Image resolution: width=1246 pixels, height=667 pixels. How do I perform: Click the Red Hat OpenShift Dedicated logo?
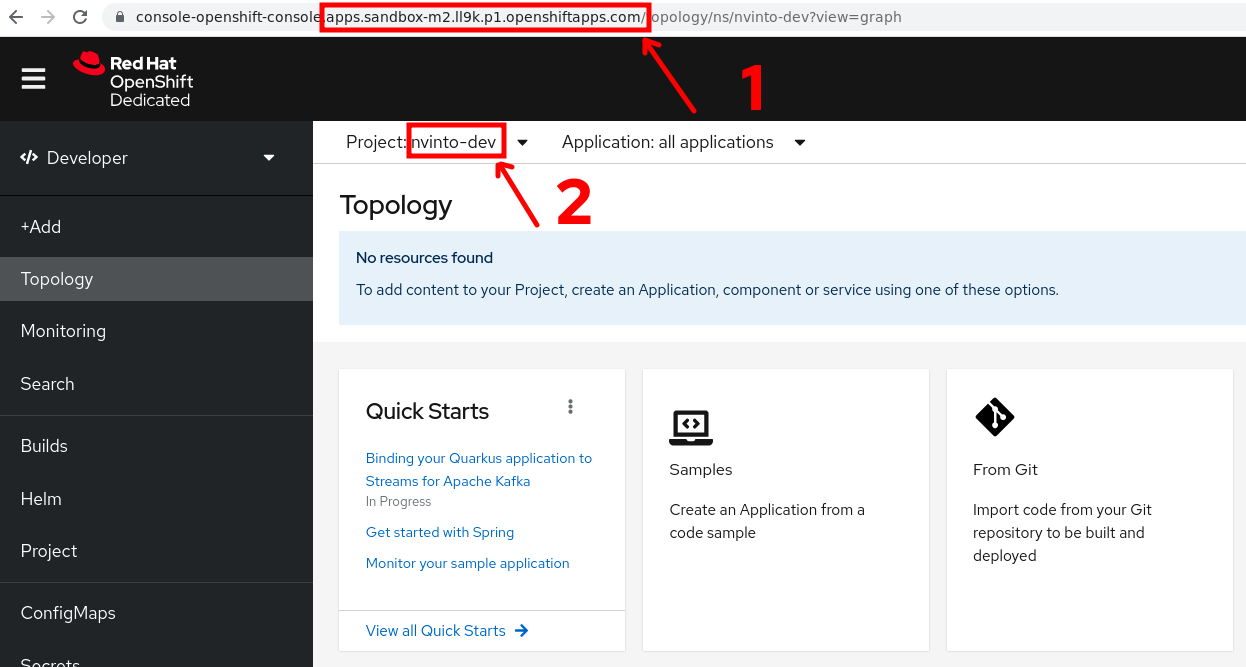[132, 78]
